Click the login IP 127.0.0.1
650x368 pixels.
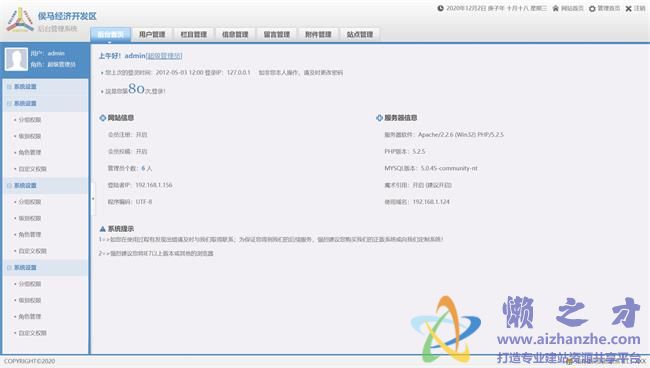click(238, 73)
